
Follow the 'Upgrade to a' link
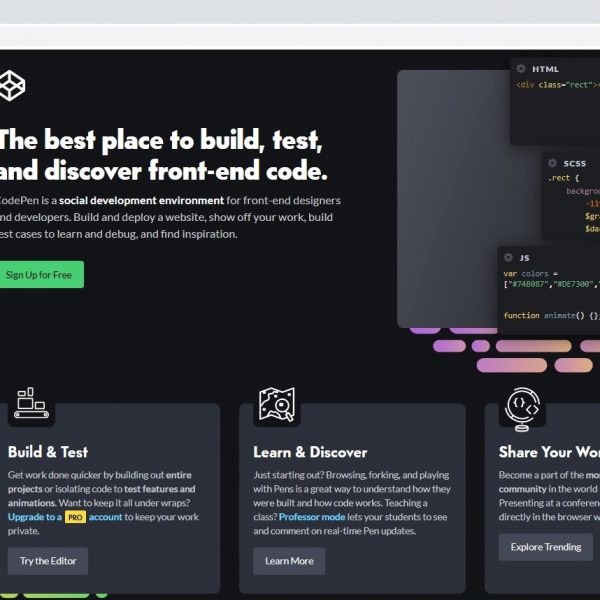click(34, 518)
